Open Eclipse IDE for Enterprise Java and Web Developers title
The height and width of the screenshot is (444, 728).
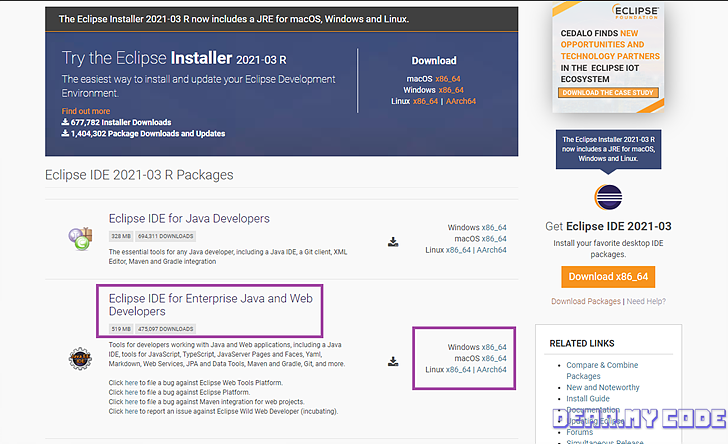tap(211, 305)
